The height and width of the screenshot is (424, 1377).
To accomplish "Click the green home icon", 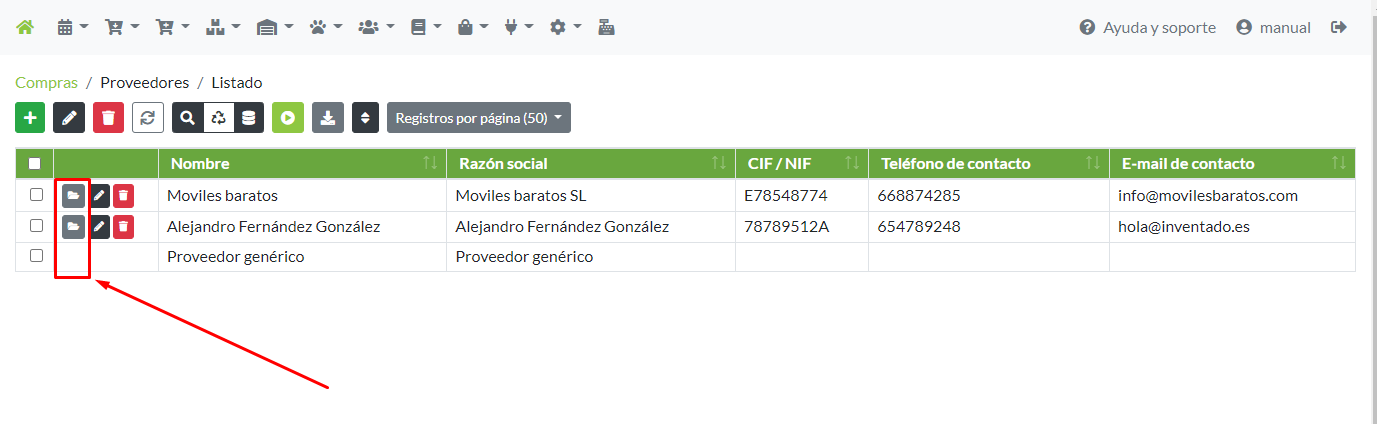I will [x=25, y=27].
